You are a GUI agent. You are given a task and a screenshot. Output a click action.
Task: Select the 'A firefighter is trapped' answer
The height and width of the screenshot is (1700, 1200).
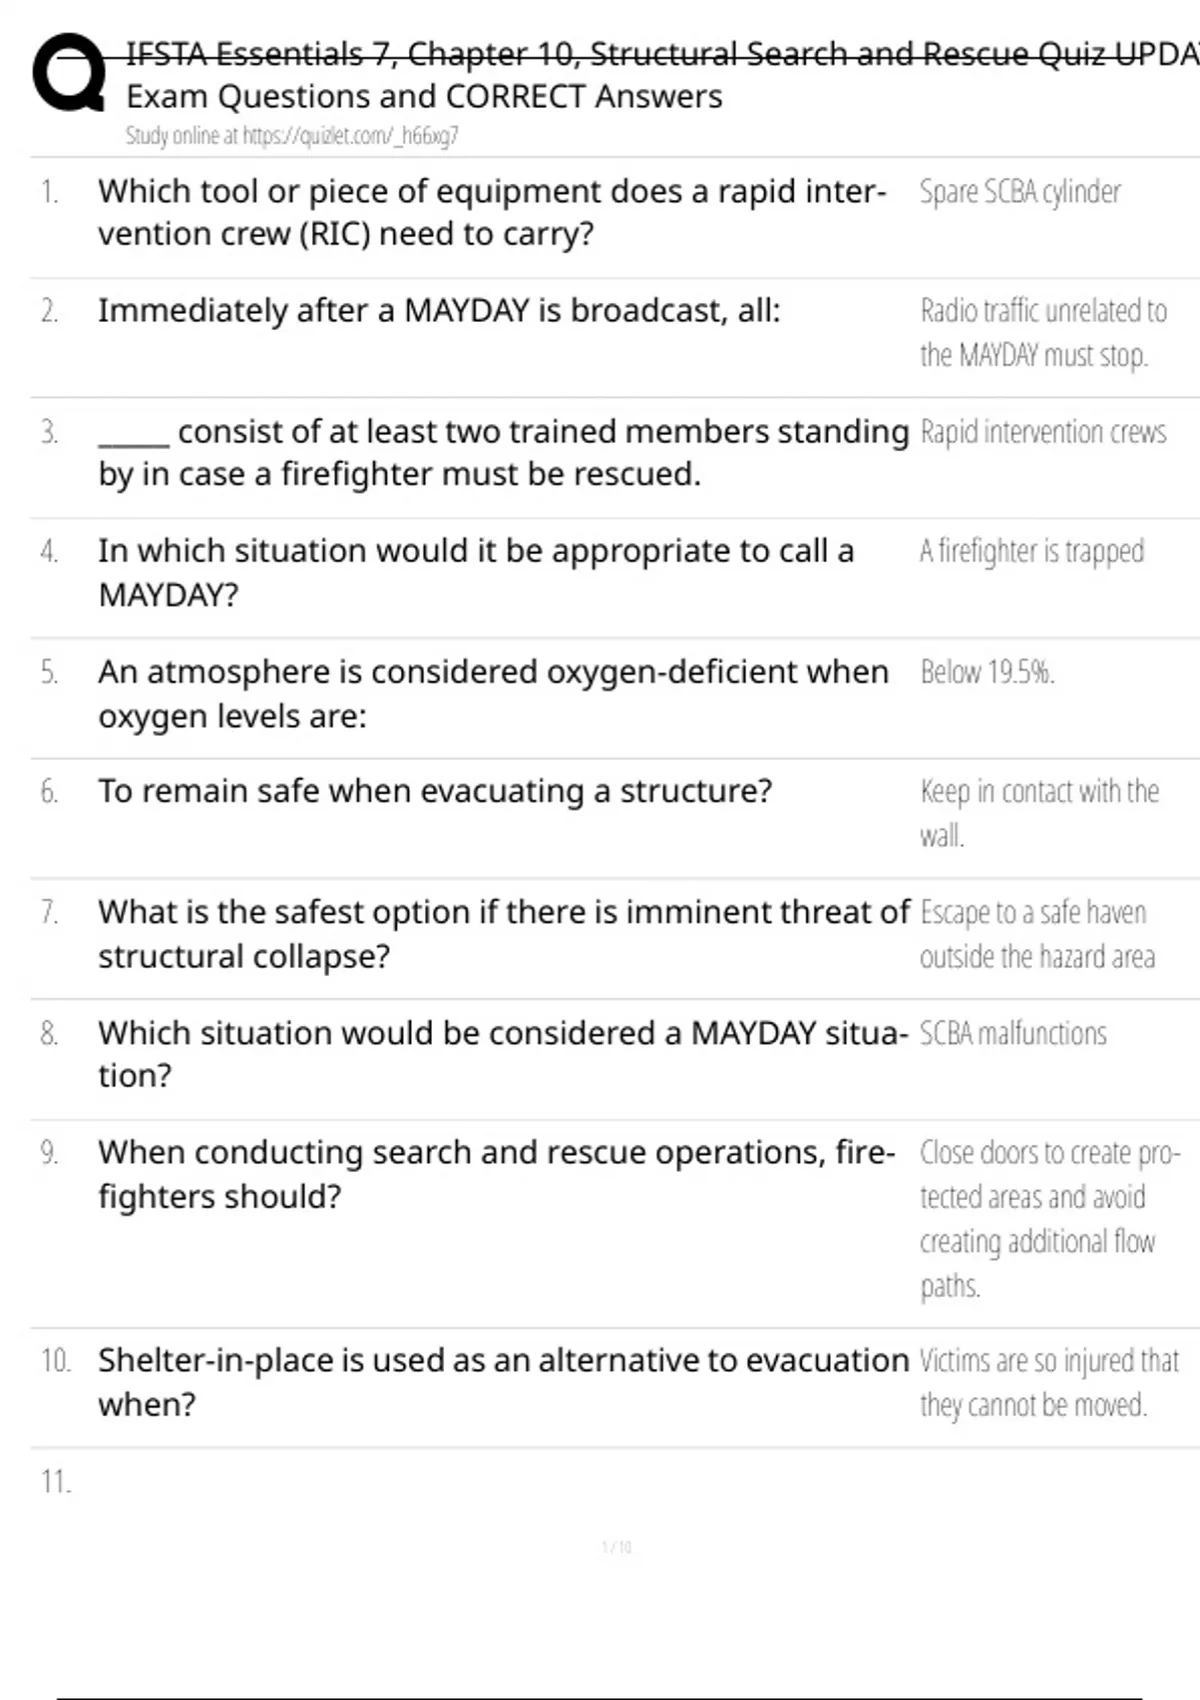1031,551
